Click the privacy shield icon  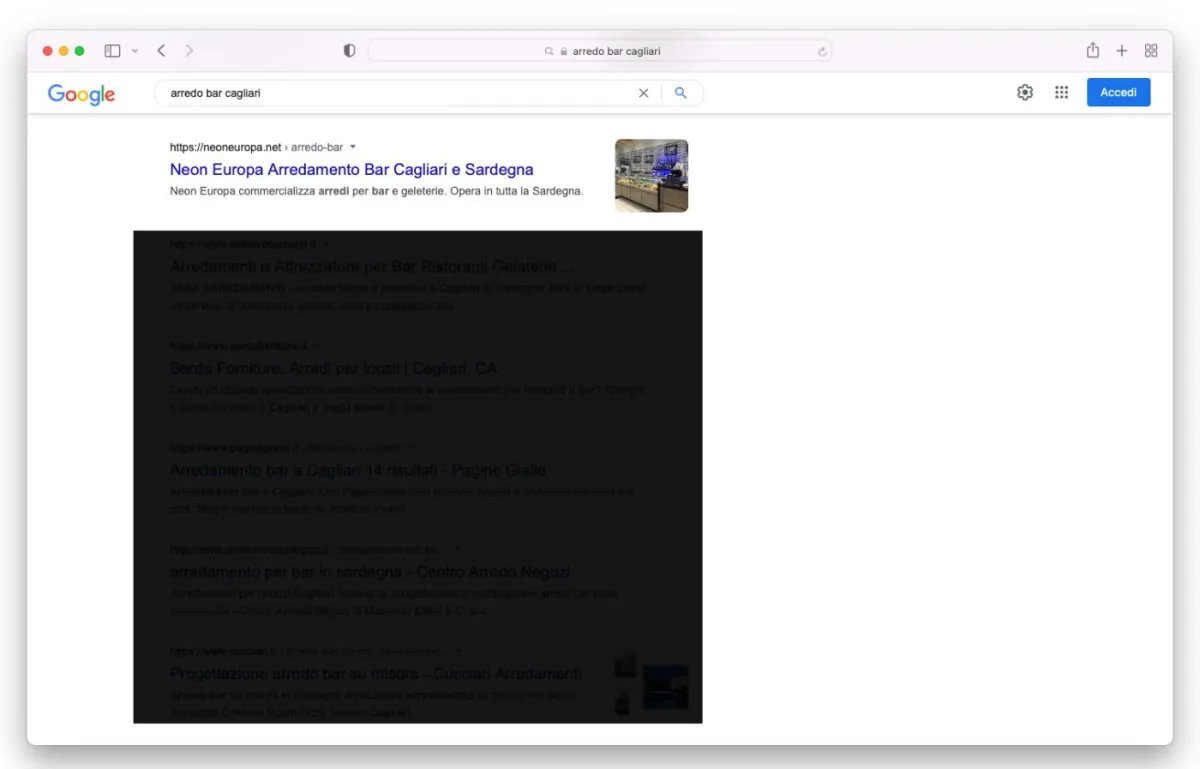pos(349,51)
